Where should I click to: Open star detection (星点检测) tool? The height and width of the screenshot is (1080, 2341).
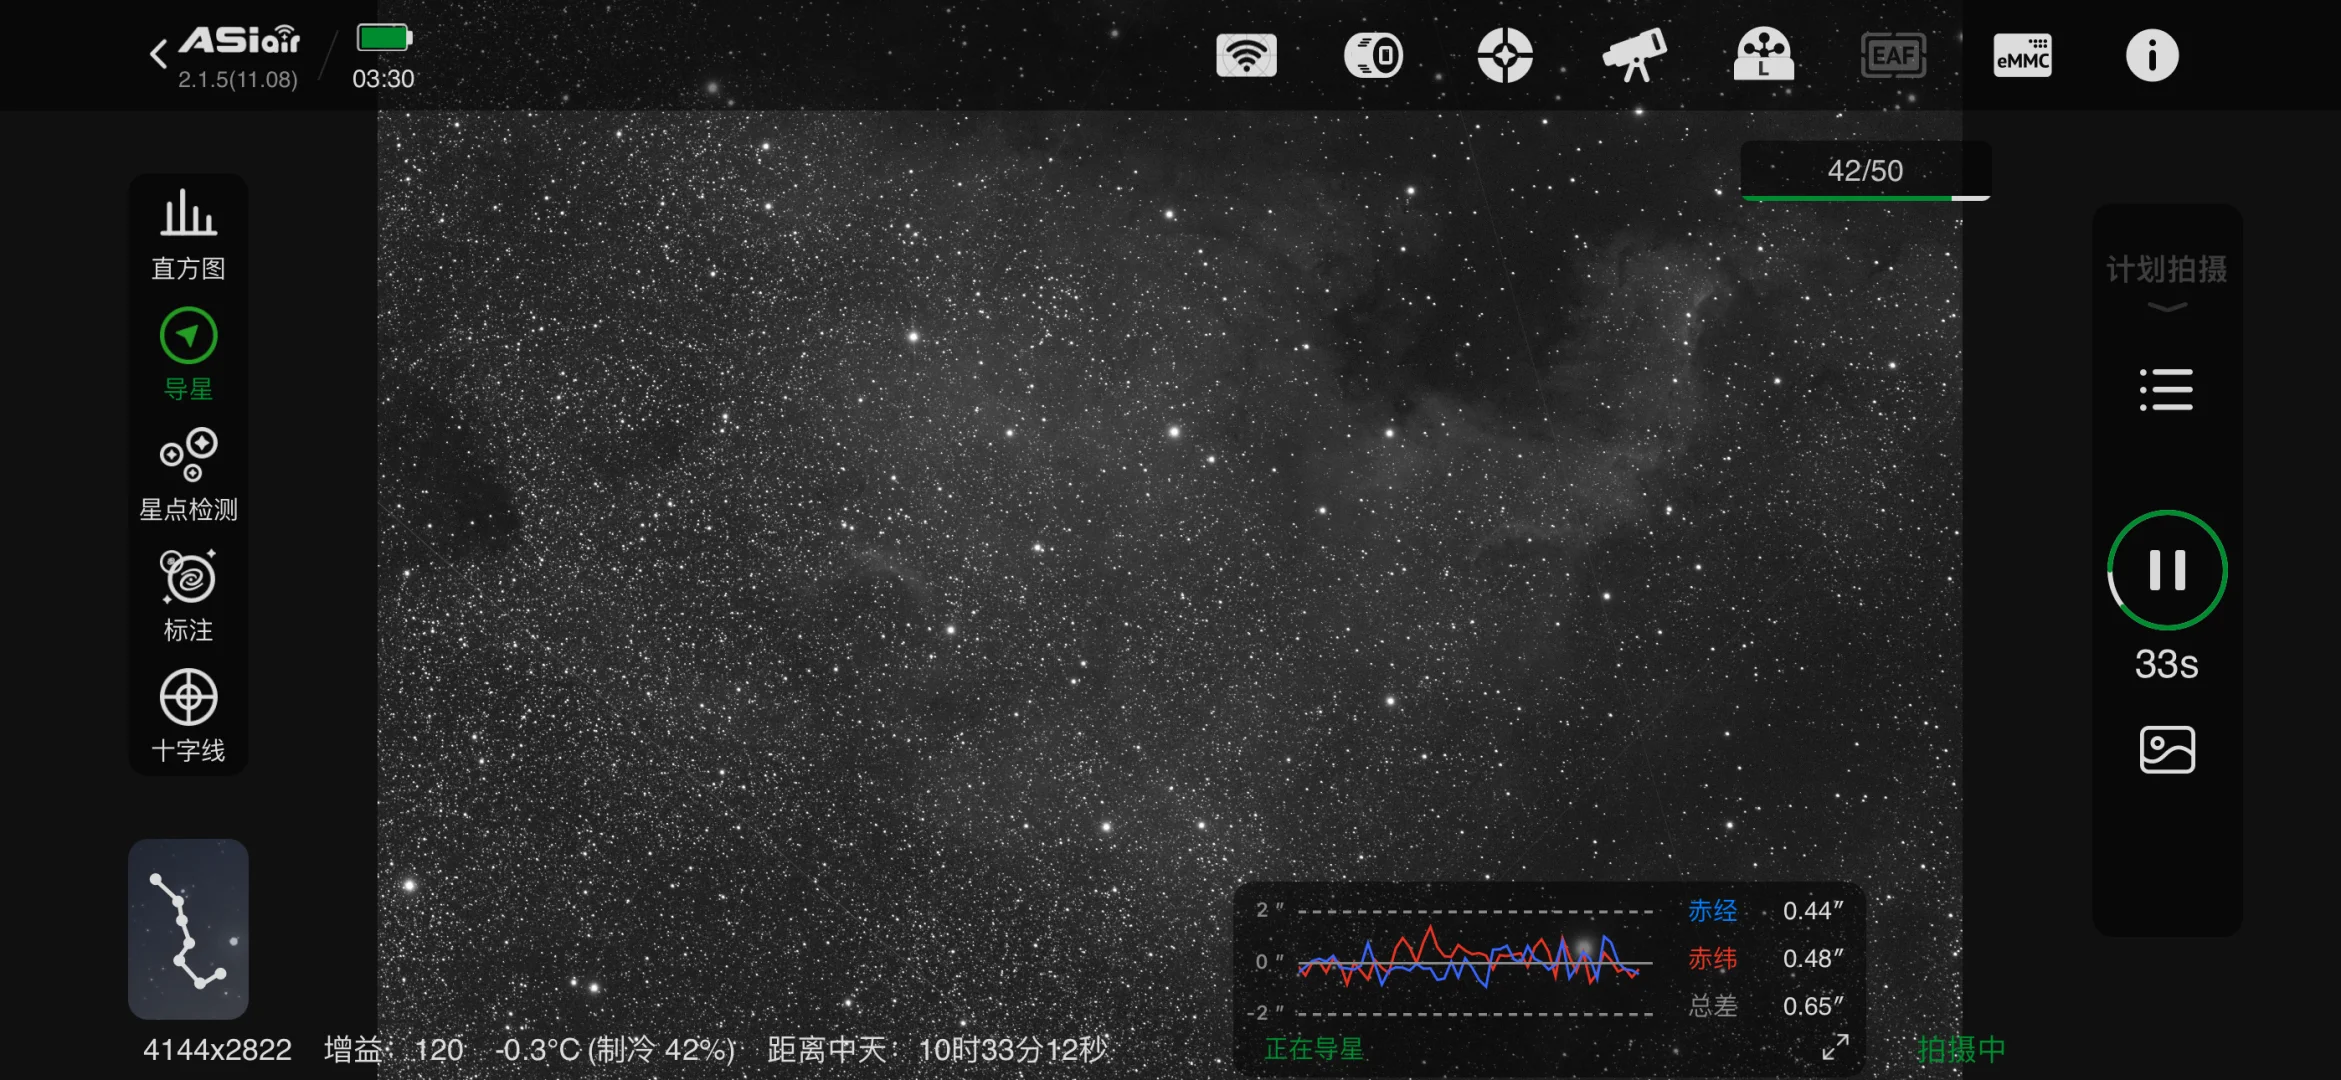click(x=188, y=474)
